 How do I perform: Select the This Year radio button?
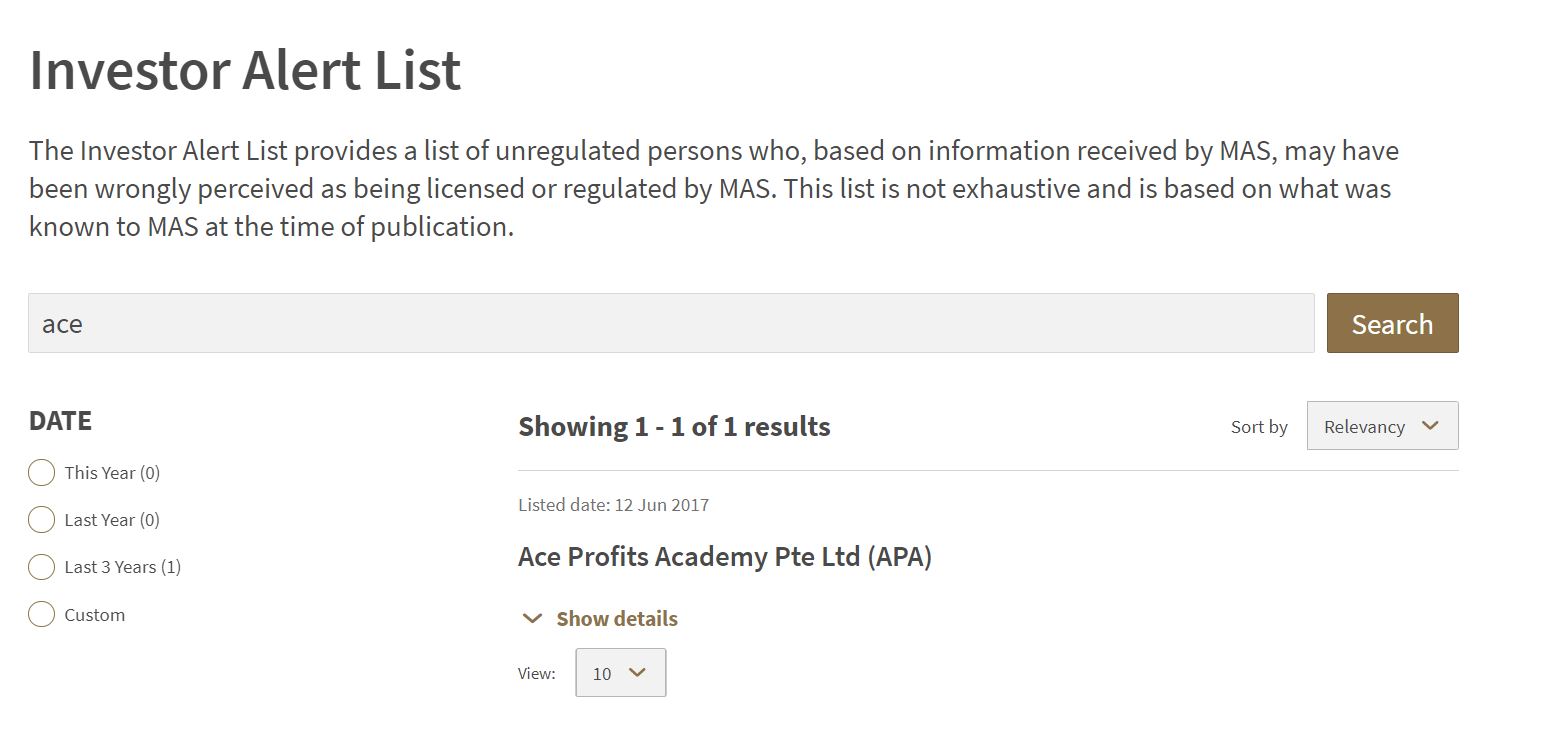(41, 473)
